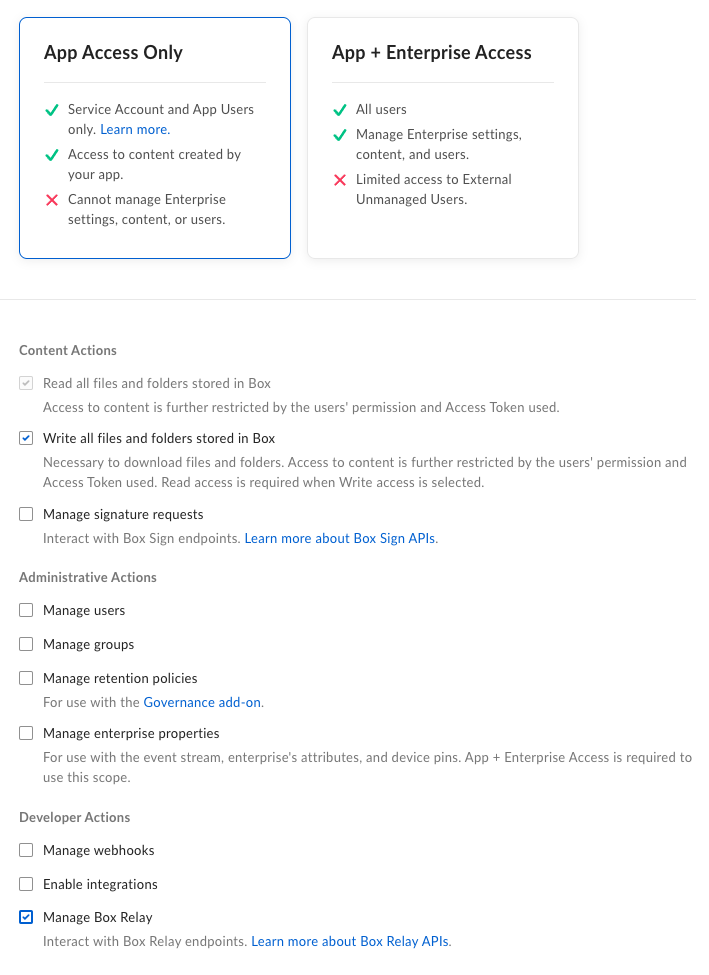
Task: Check the Manage groups option
Action: click(26, 644)
